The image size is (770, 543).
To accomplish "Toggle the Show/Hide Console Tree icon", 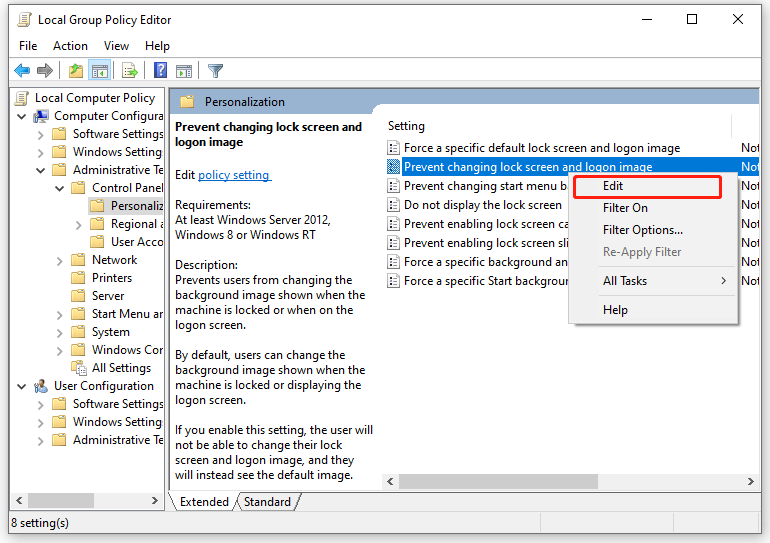I will tap(100, 71).
